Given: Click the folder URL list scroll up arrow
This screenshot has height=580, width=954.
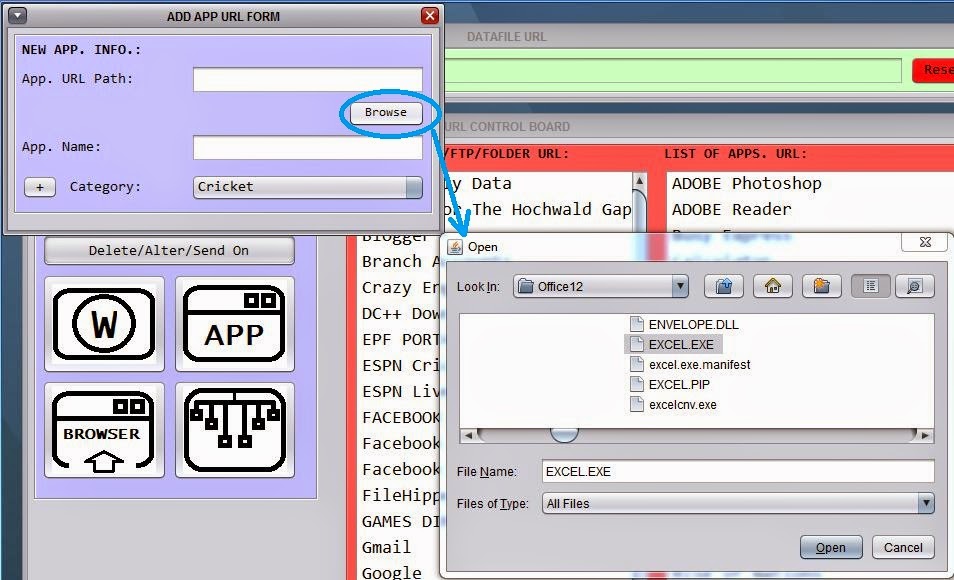Looking at the screenshot, I should [x=639, y=181].
